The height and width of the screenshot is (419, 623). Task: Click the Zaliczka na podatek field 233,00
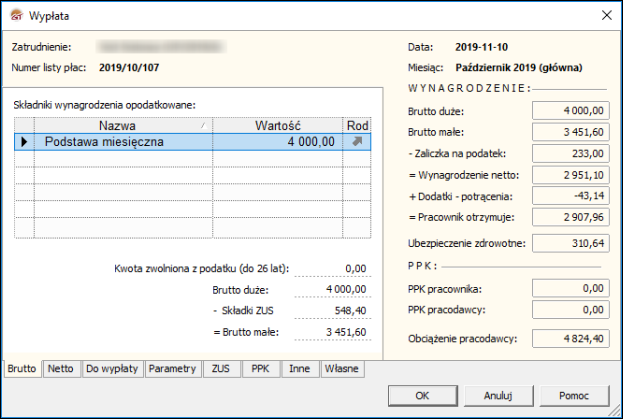571,153
